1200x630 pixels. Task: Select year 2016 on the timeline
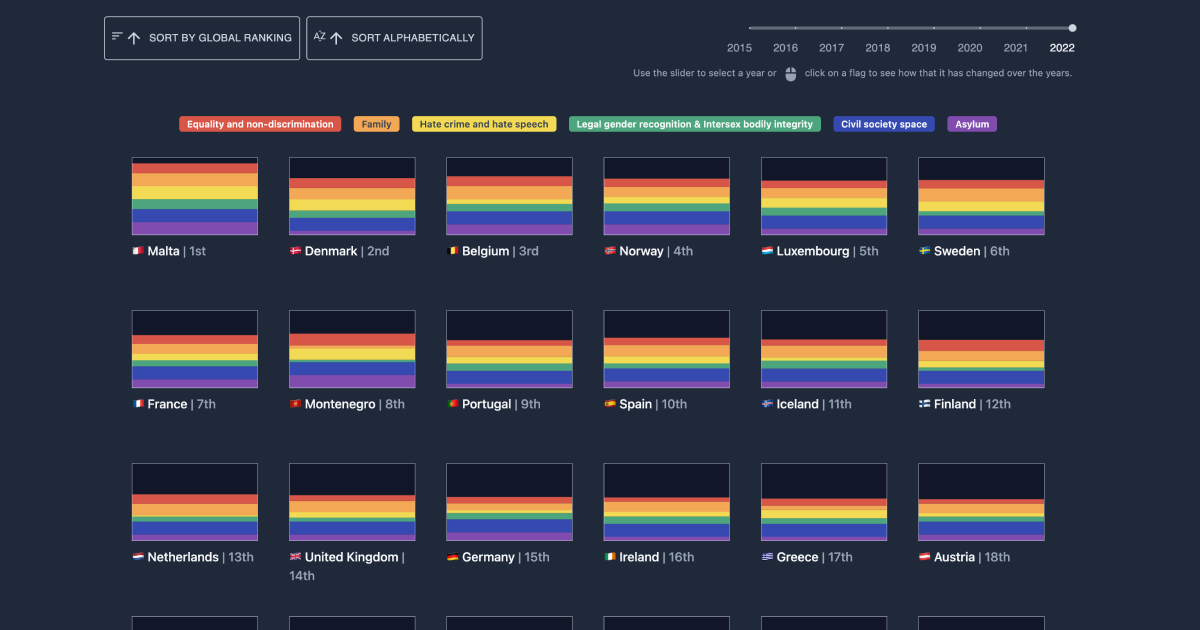pos(785,47)
